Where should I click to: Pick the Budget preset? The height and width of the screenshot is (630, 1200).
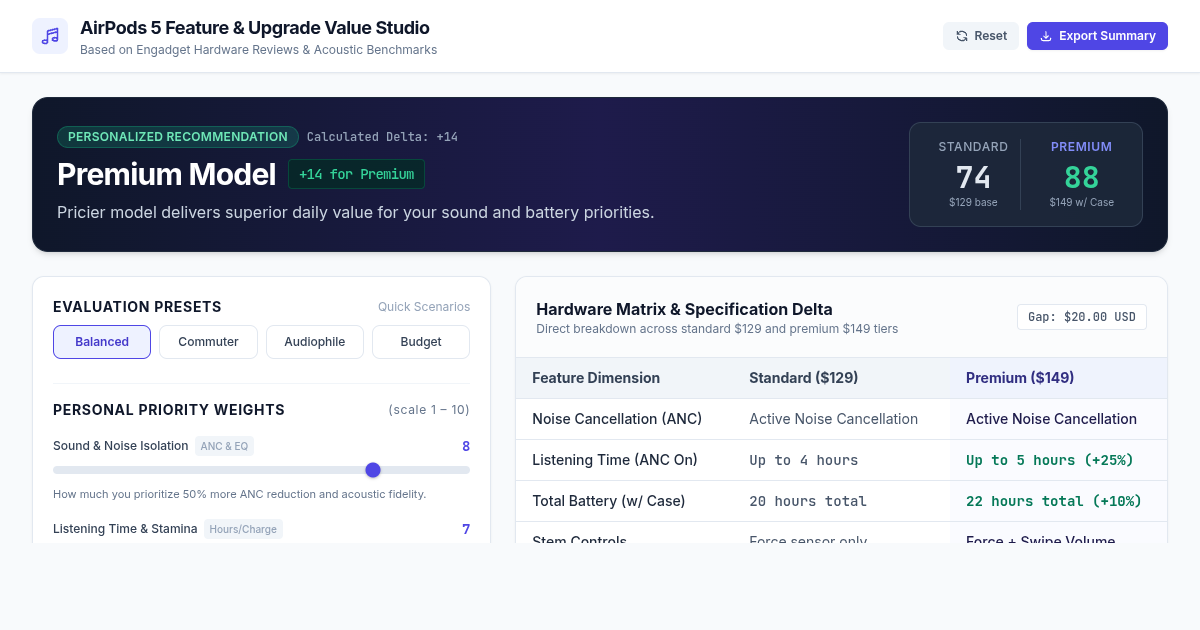[x=421, y=342]
